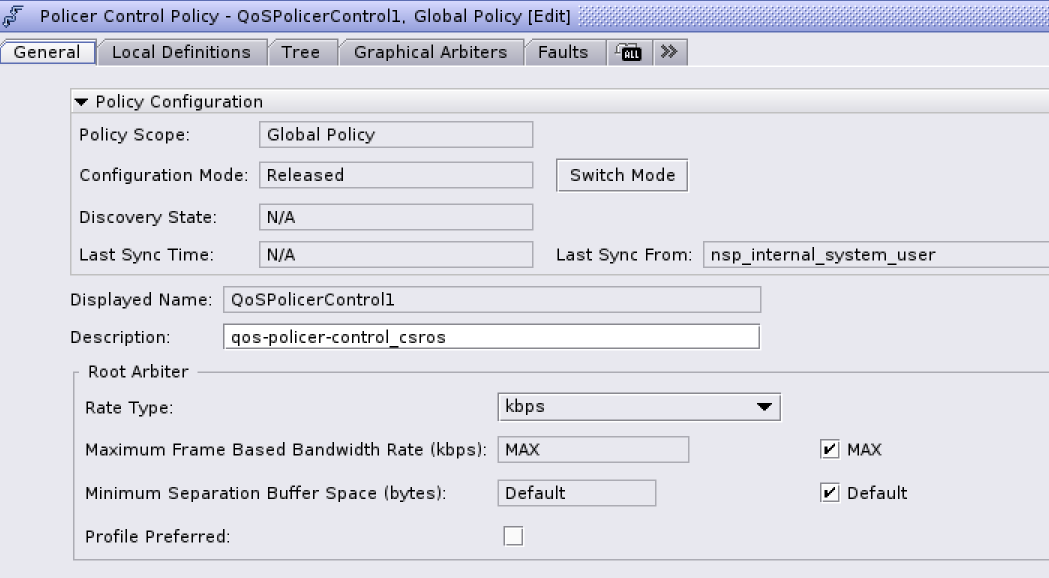Click the Maximum Frame Based Bandwidth Rate field

tap(593, 450)
